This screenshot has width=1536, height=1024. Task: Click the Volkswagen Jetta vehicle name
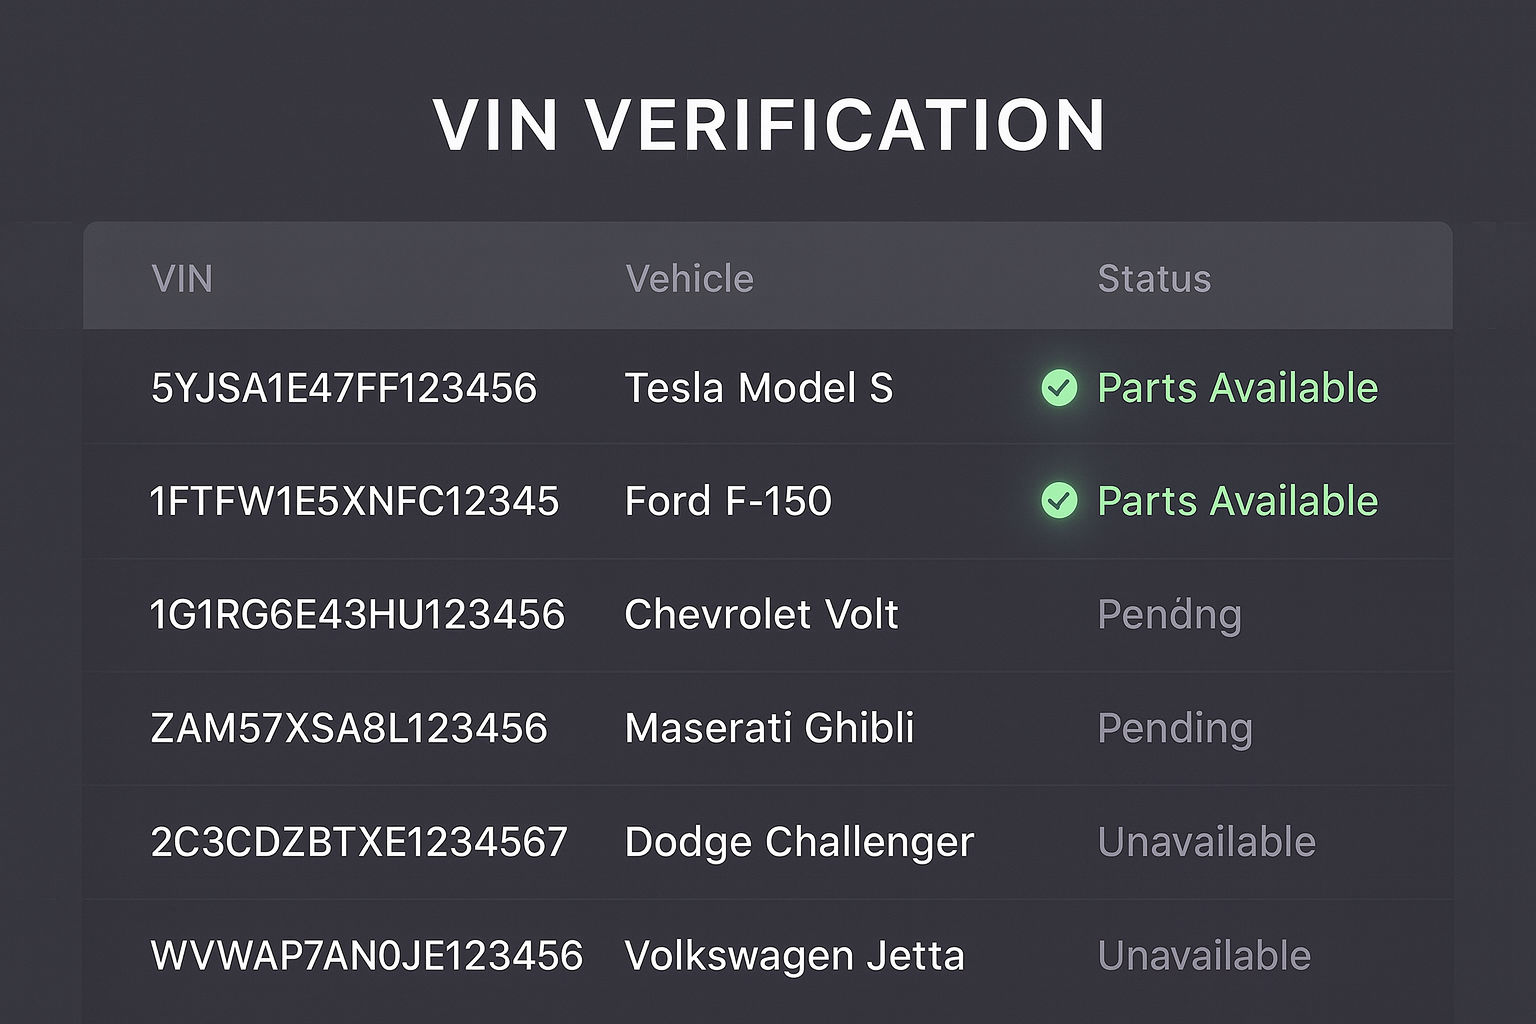pos(794,956)
